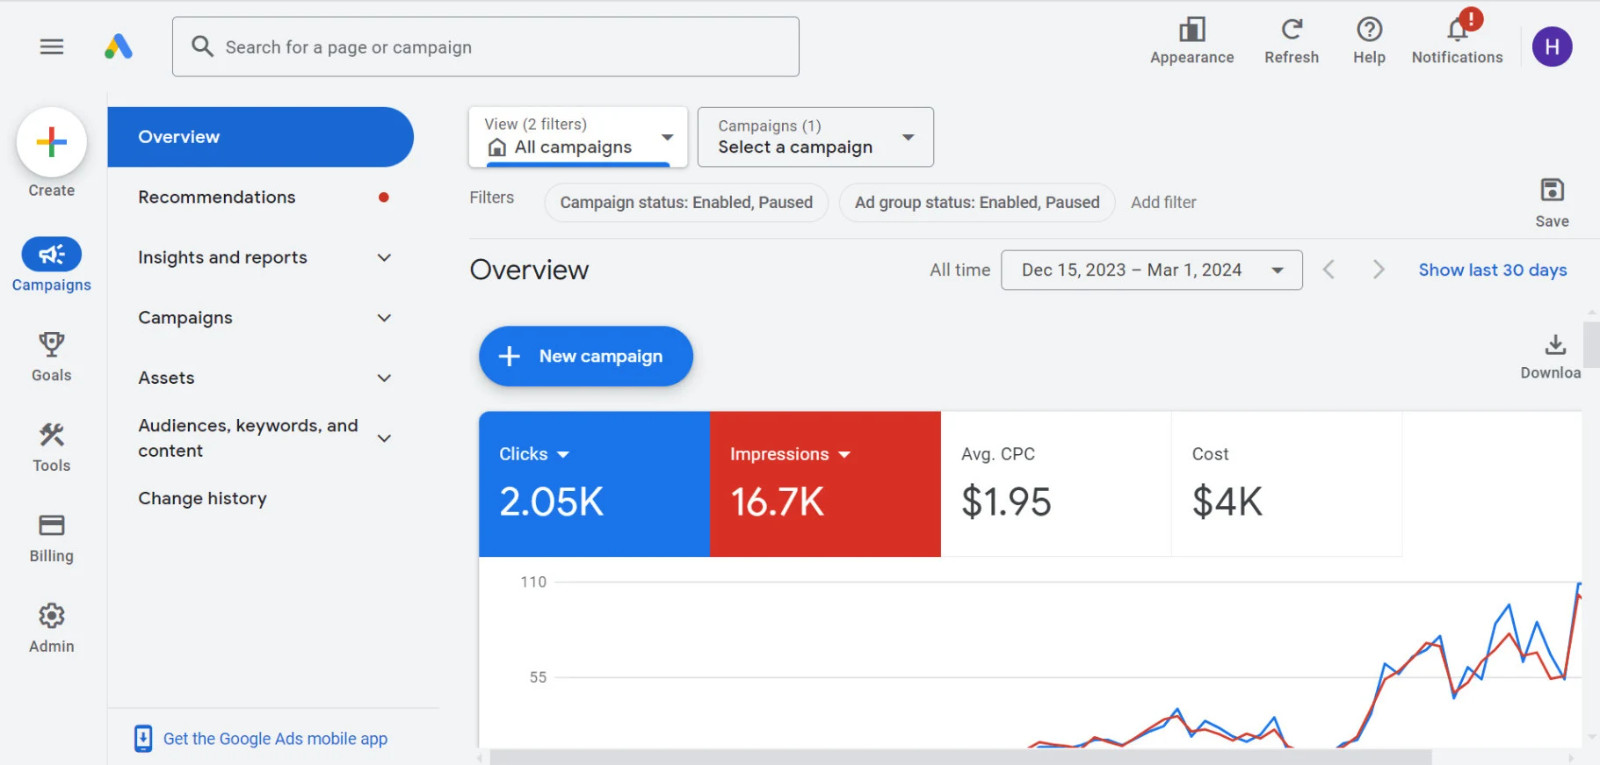The image size is (1600, 765).
Task: Download the overview report
Action: 1552,357
